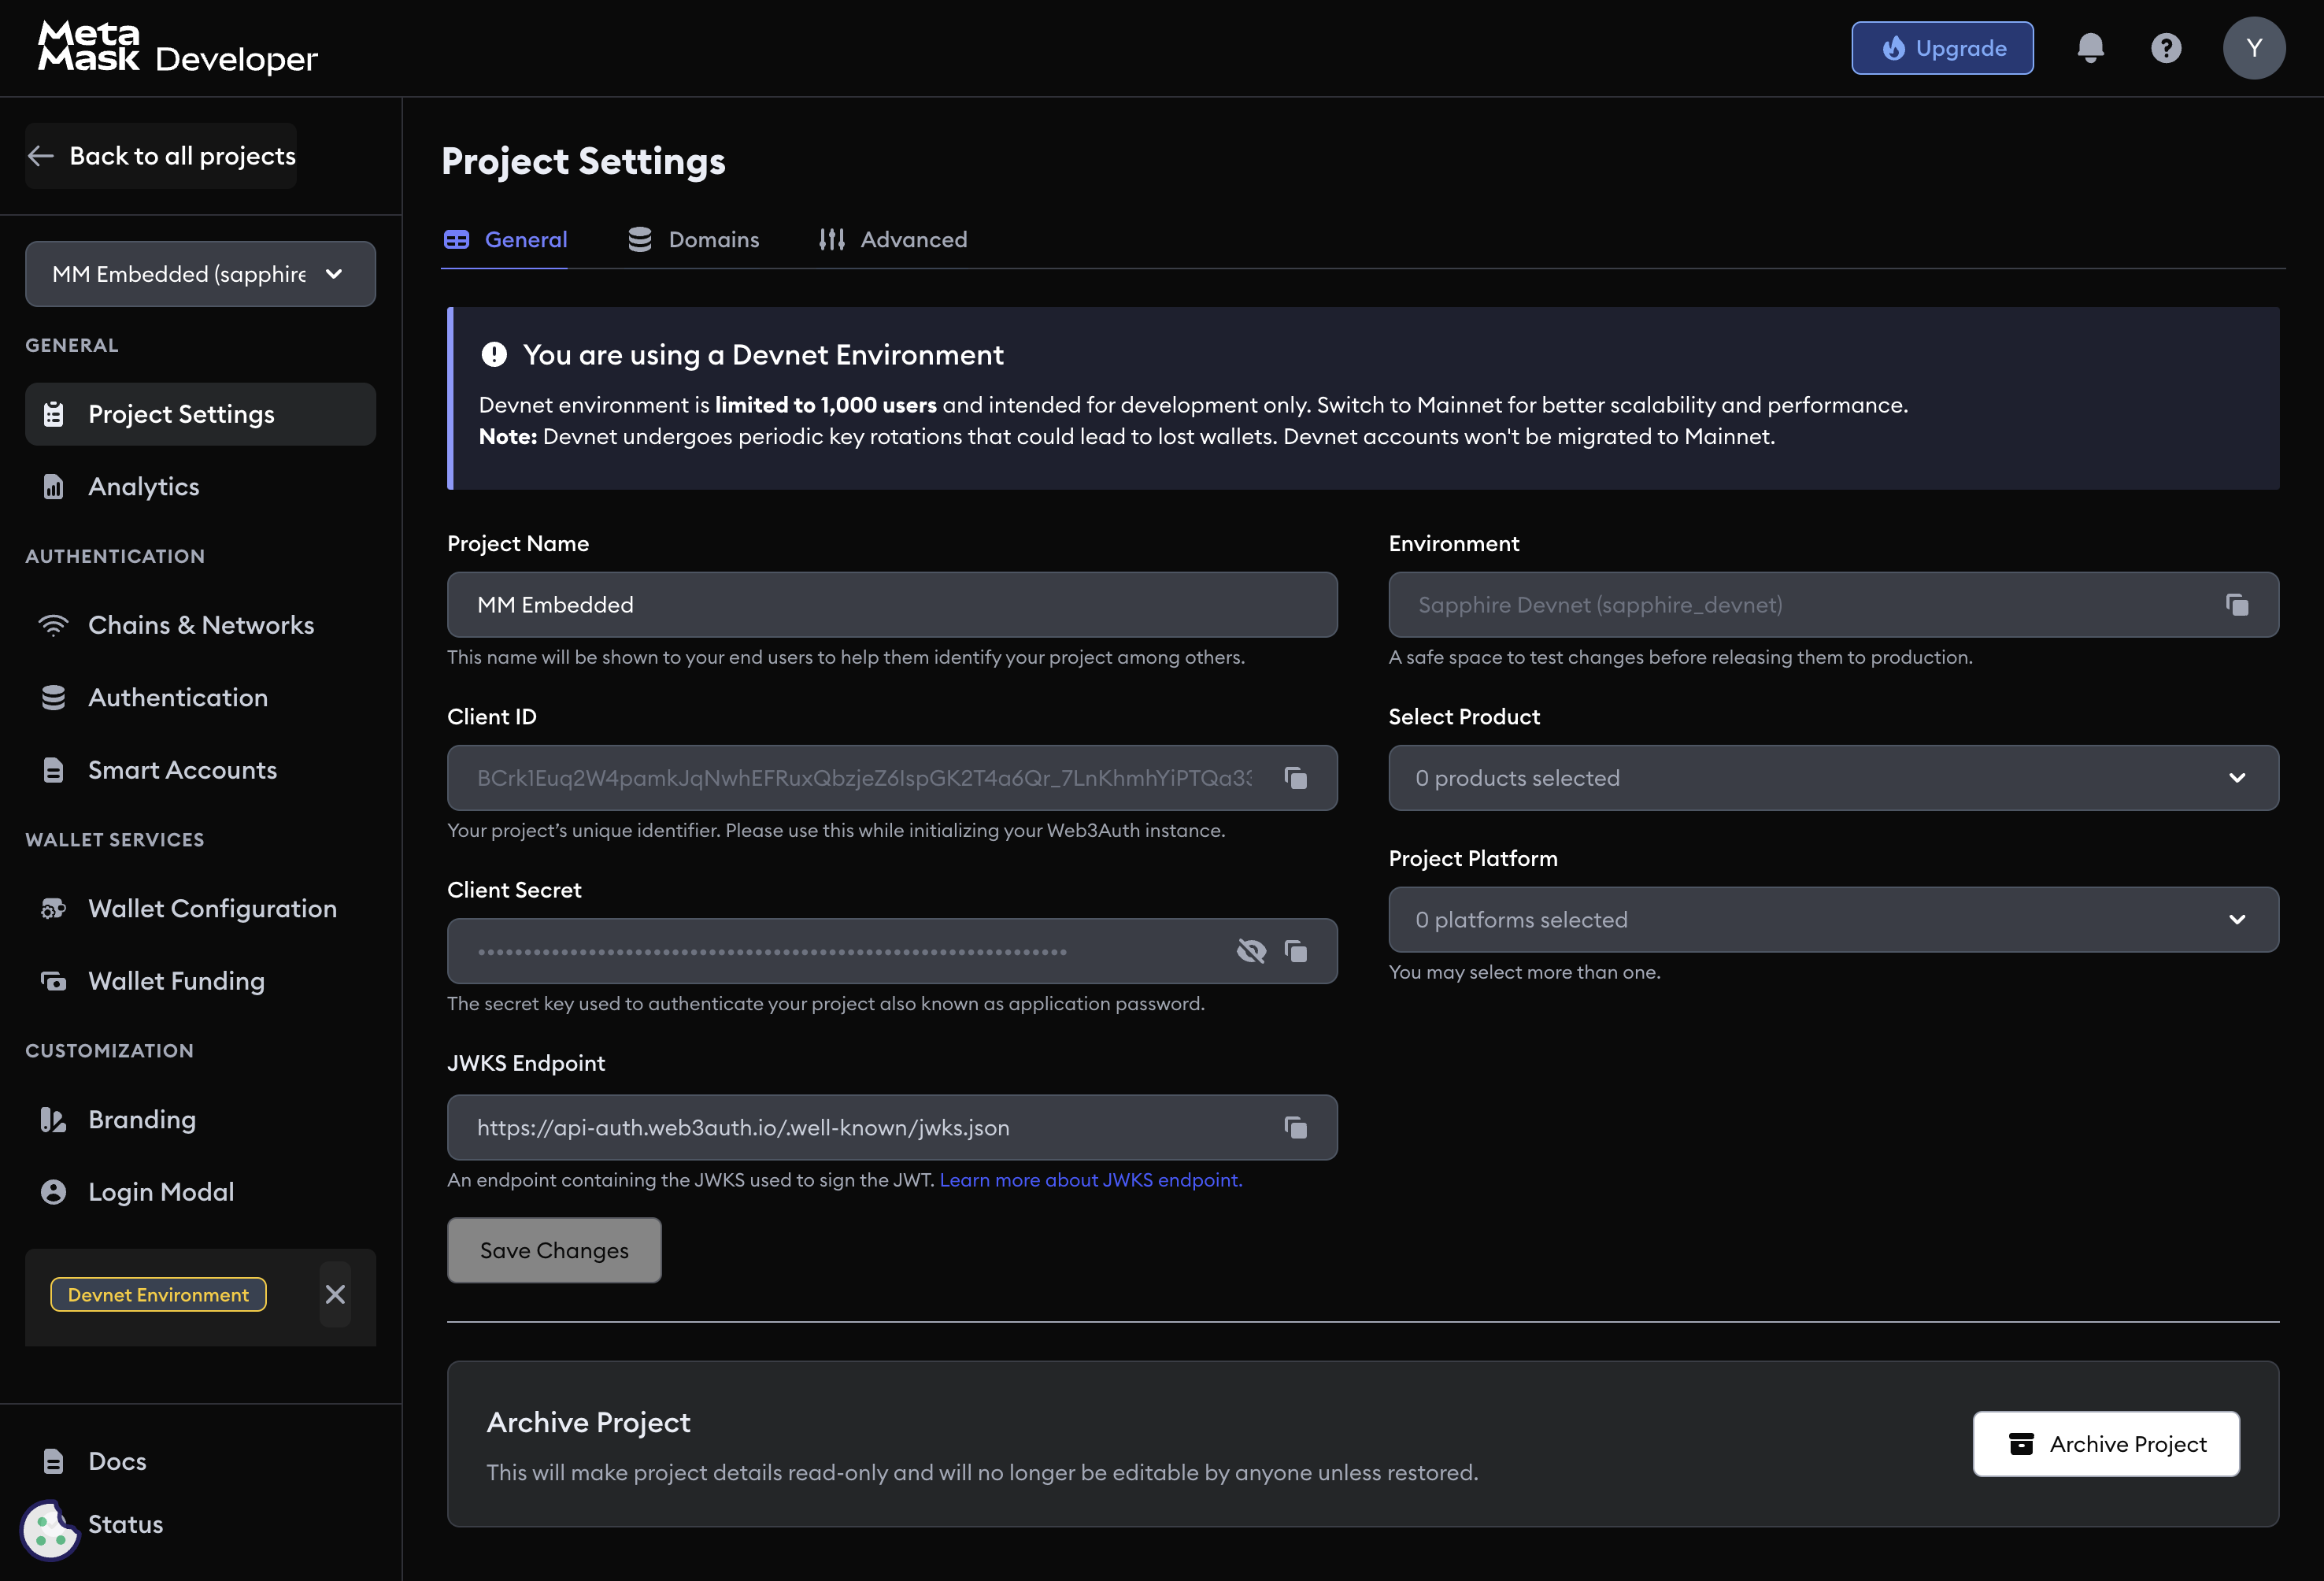Click the MetaMask Developer logo
This screenshot has height=1581, width=2324.
coord(177,48)
